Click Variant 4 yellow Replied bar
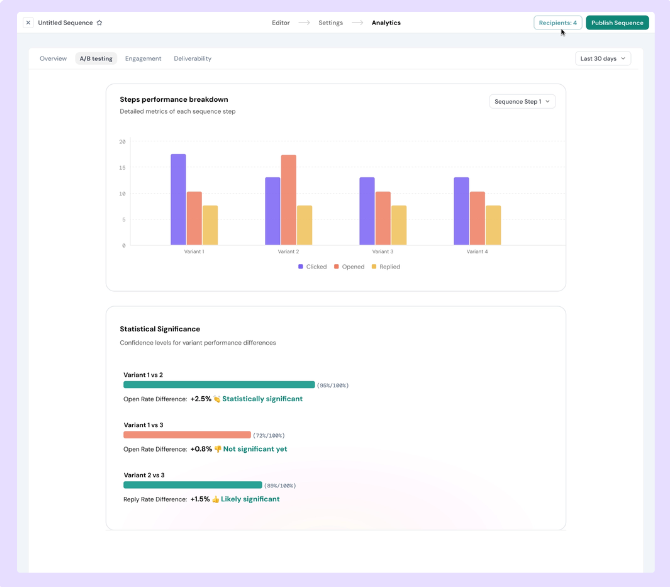This screenshot has width=670, height=587. point(494,226)
